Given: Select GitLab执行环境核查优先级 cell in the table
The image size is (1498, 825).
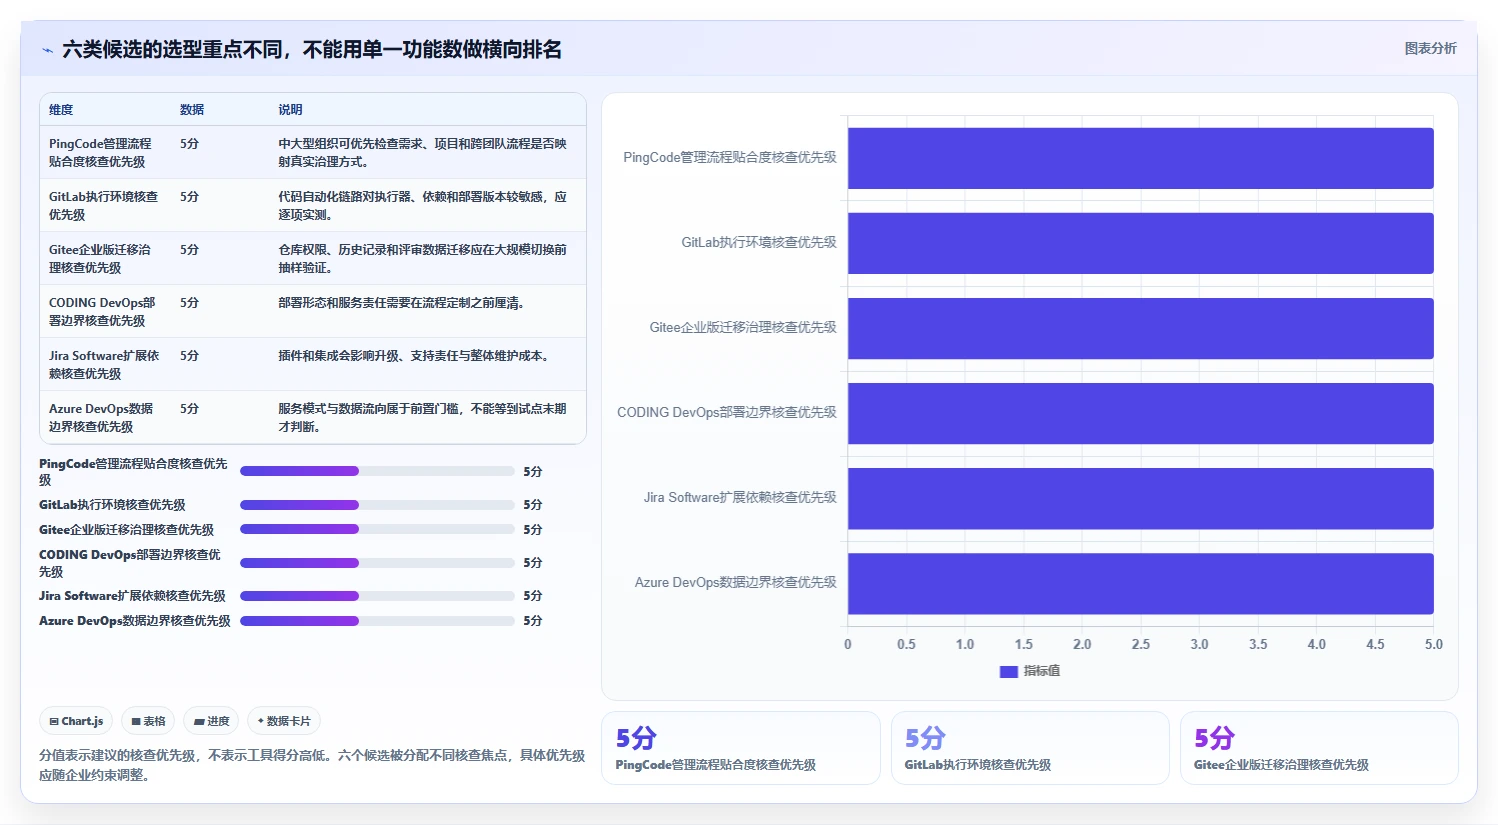Looking at the screenshot, I should pyautogui.click(x=104, y=206).
